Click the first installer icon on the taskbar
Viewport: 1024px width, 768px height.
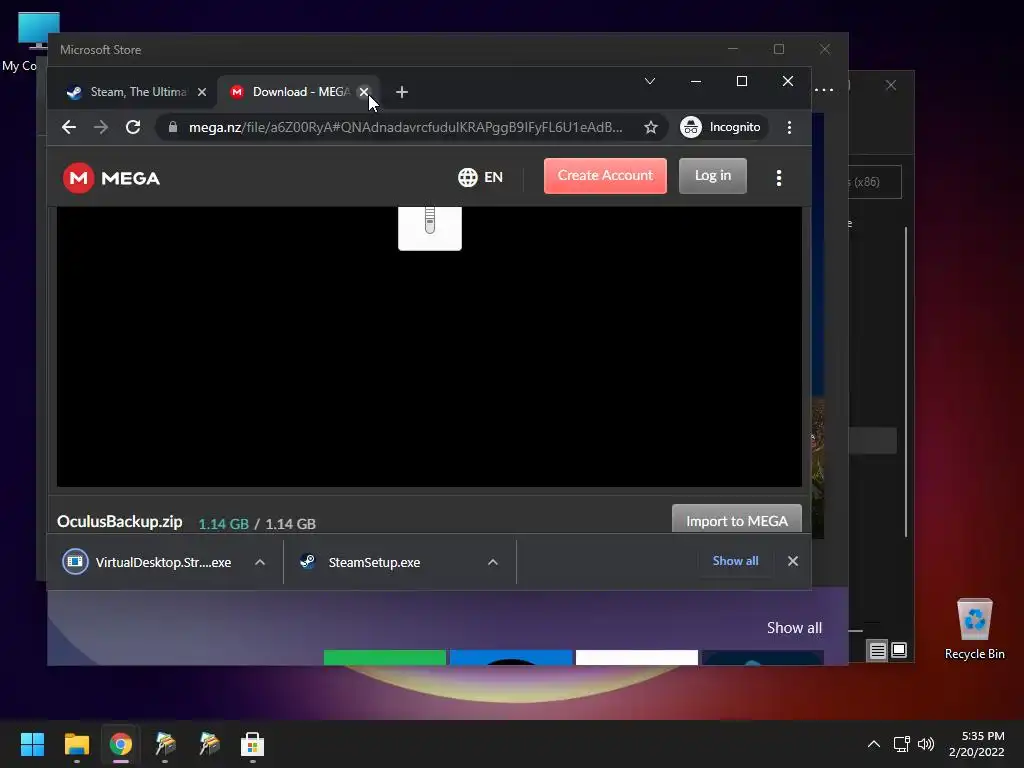pyautogui.click(x=165, y=744)
